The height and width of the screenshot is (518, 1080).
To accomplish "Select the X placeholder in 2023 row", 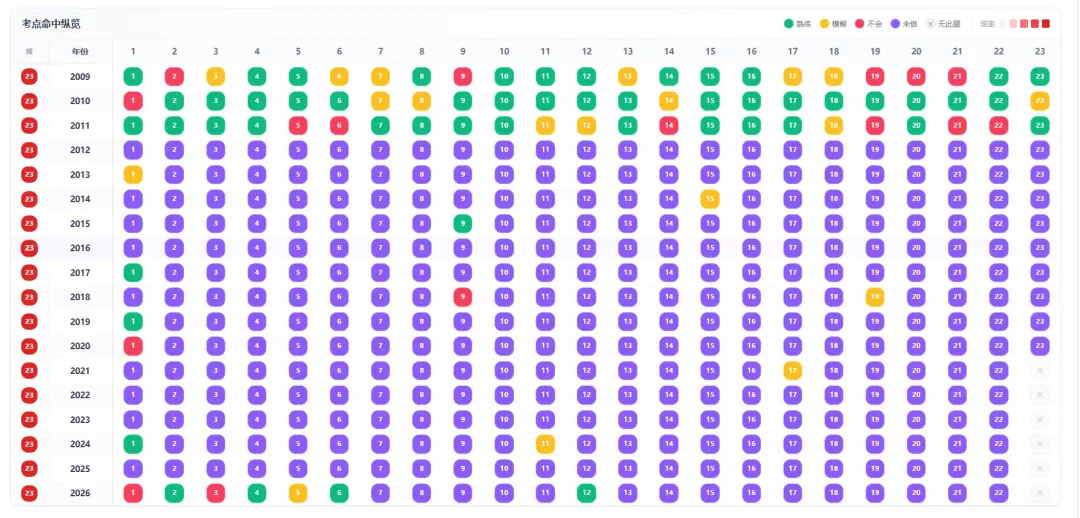I will coord(1040,419).
